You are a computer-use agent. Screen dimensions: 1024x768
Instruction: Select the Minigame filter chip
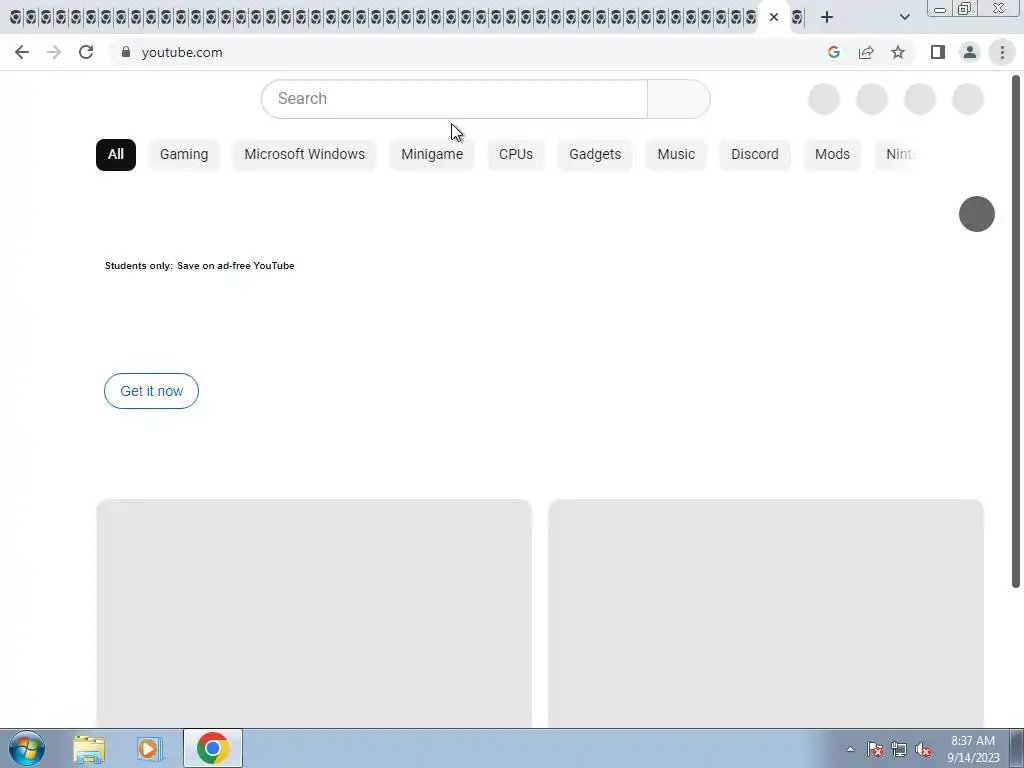pos(432,155)
